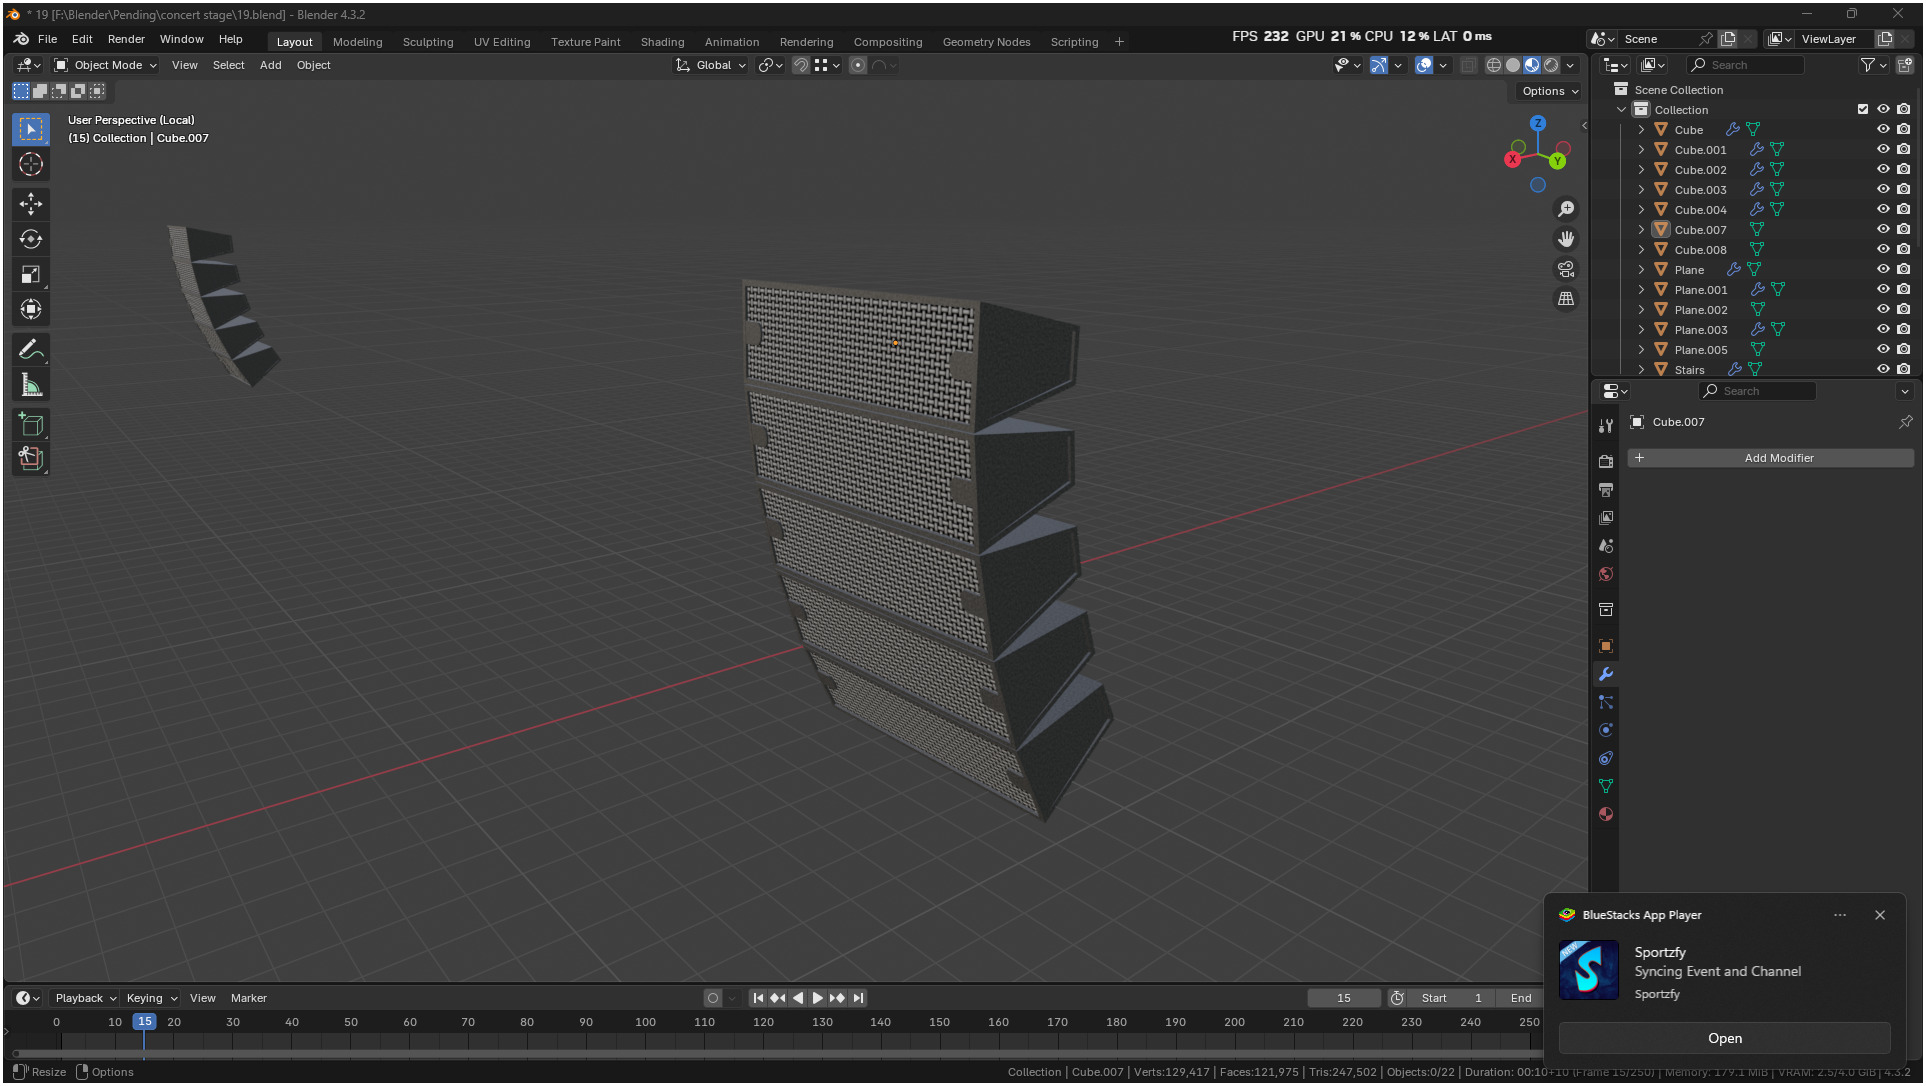Select the Add Cube tool

point(31,424)
